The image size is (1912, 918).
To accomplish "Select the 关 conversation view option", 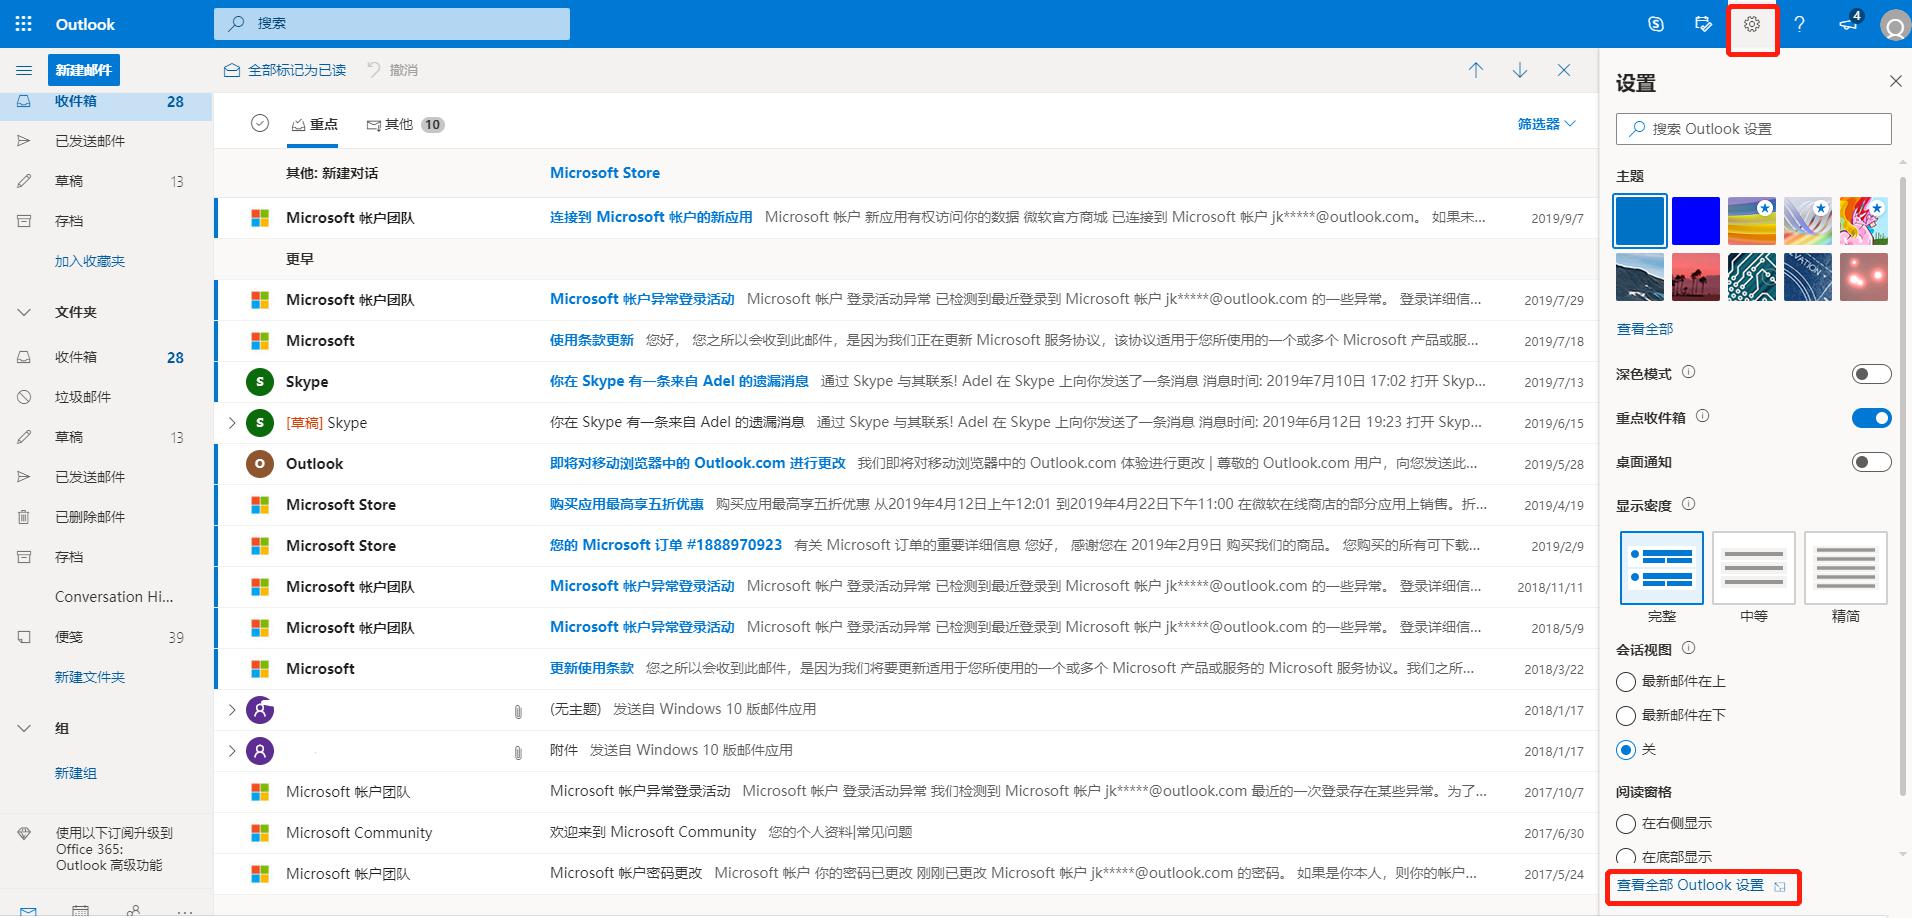I will [x=1626, y=750].
